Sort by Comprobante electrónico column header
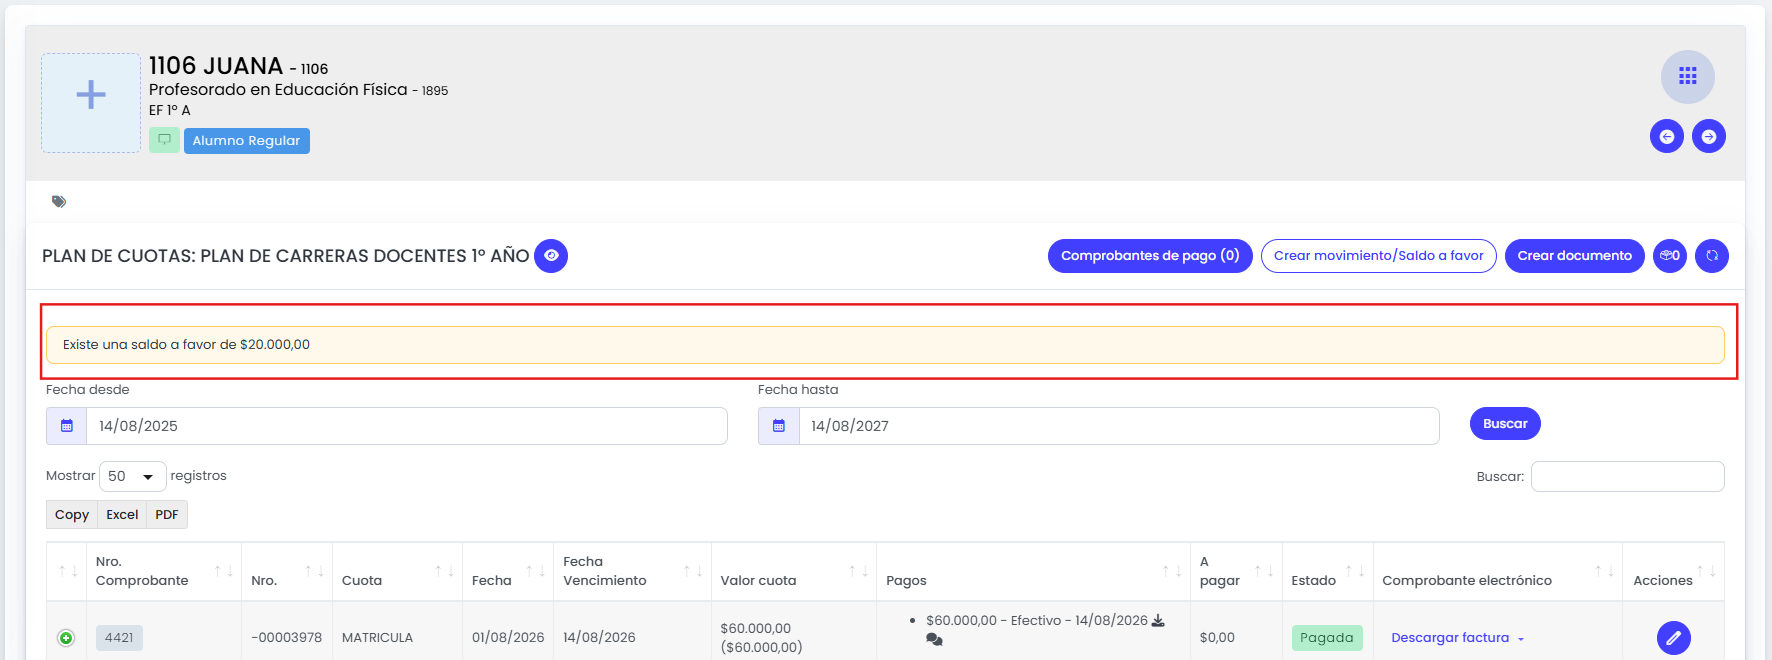This screenshot has height=660, width=1772. coord(1497,571)
